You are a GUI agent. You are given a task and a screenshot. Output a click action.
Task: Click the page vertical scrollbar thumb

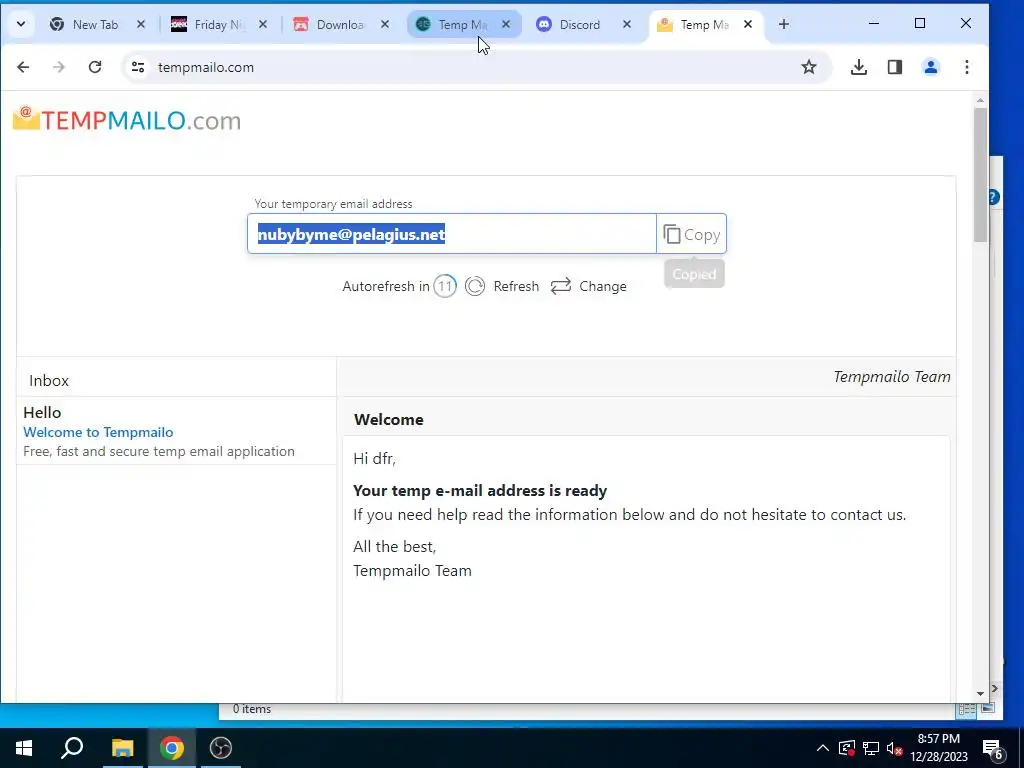980,174
